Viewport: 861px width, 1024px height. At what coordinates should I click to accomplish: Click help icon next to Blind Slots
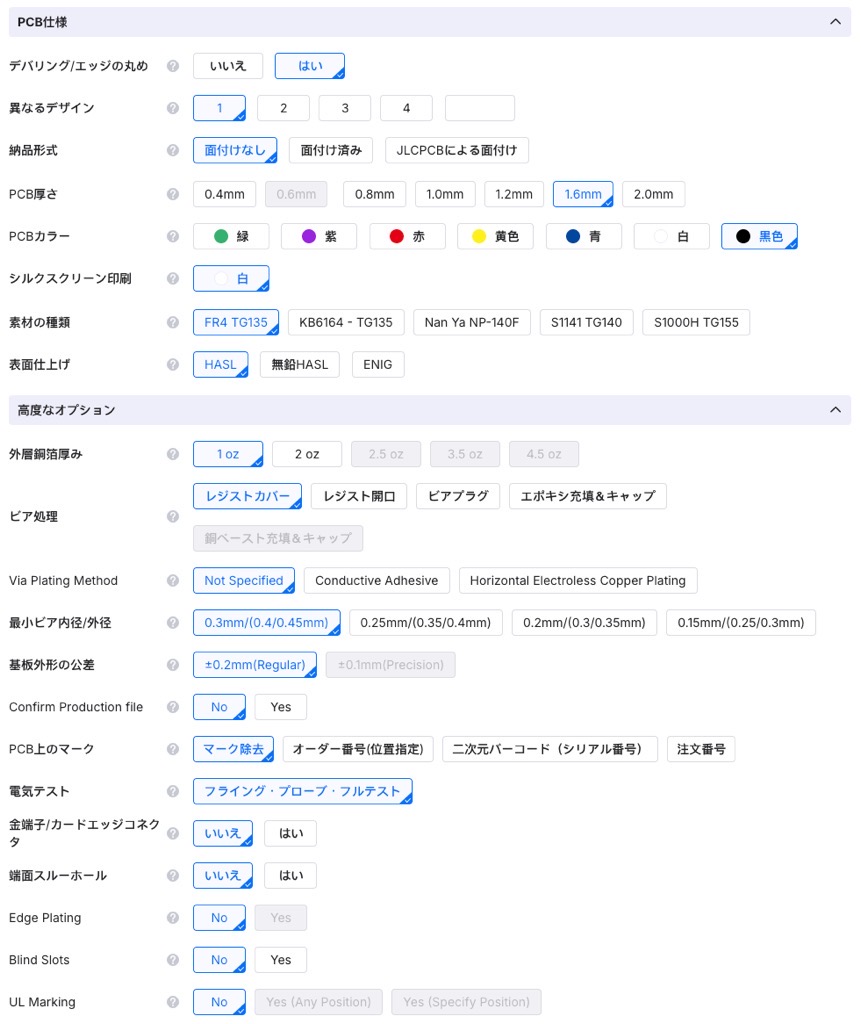[x=173, y=960]
